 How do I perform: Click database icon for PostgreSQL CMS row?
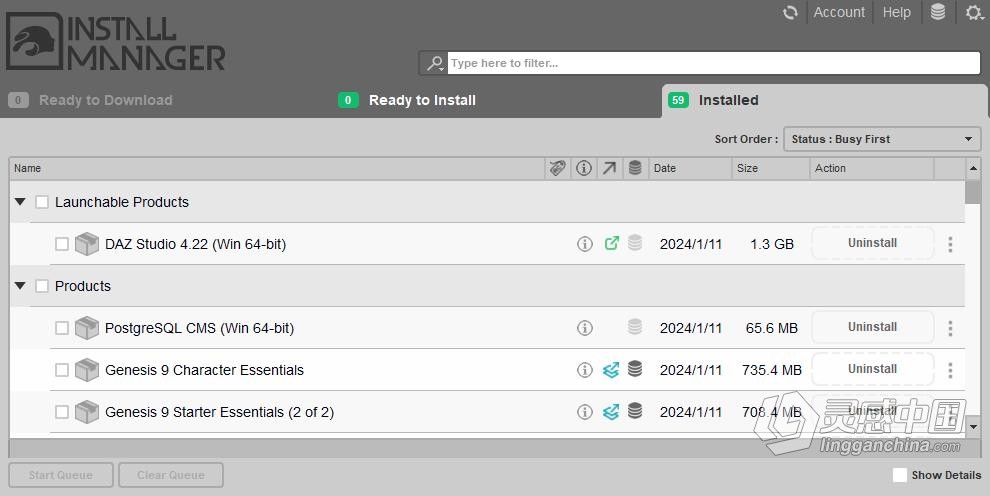pyautogui.click(x=635, y=327)
